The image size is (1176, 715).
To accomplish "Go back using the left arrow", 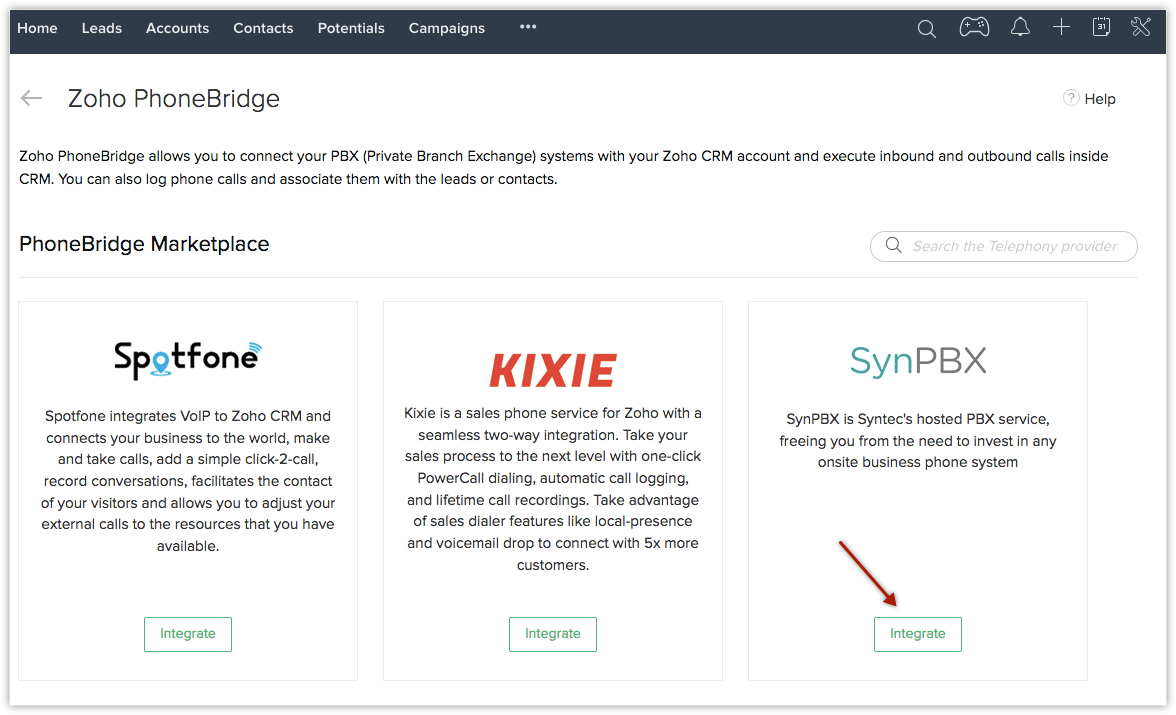I will point(32,98).
